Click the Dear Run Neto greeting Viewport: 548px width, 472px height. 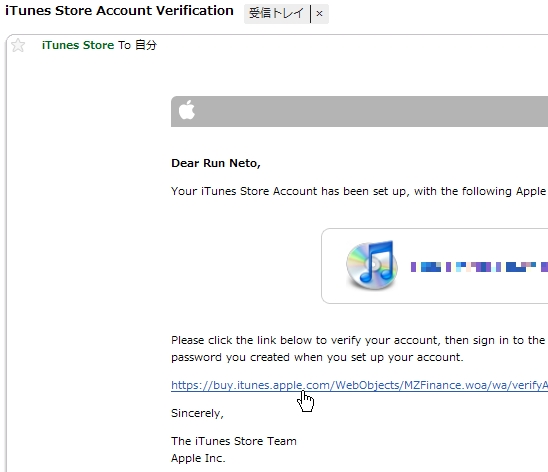pyautogui.click(x=216, y=163)
